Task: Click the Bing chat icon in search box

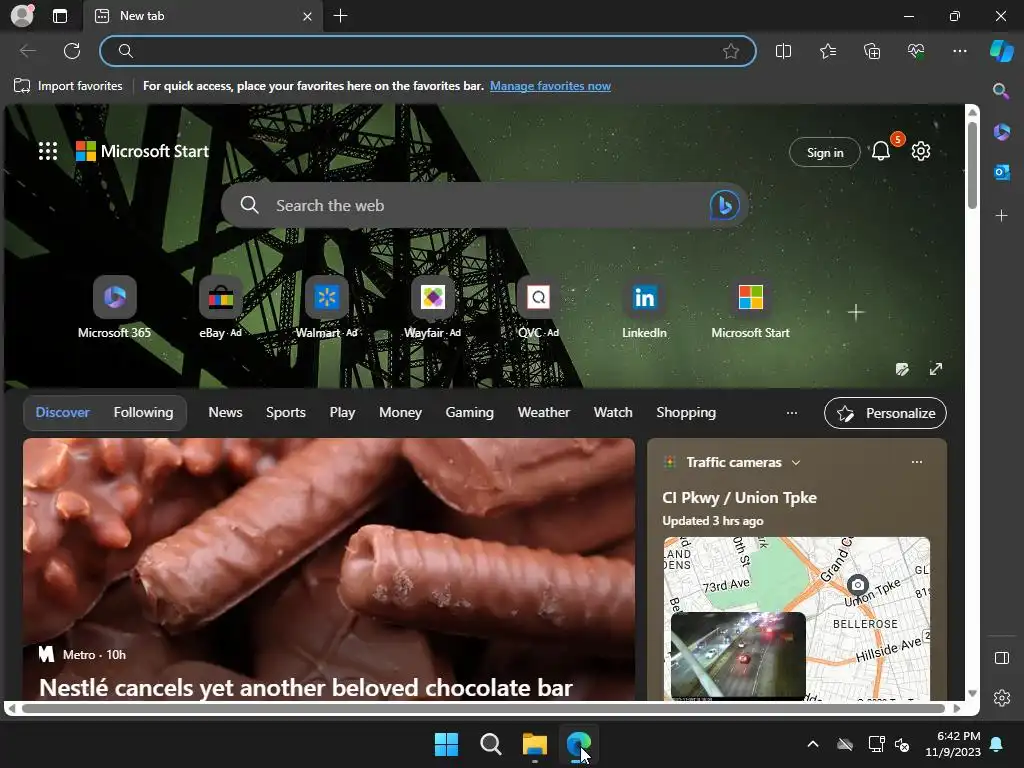Action: click(x=724, y=205)
